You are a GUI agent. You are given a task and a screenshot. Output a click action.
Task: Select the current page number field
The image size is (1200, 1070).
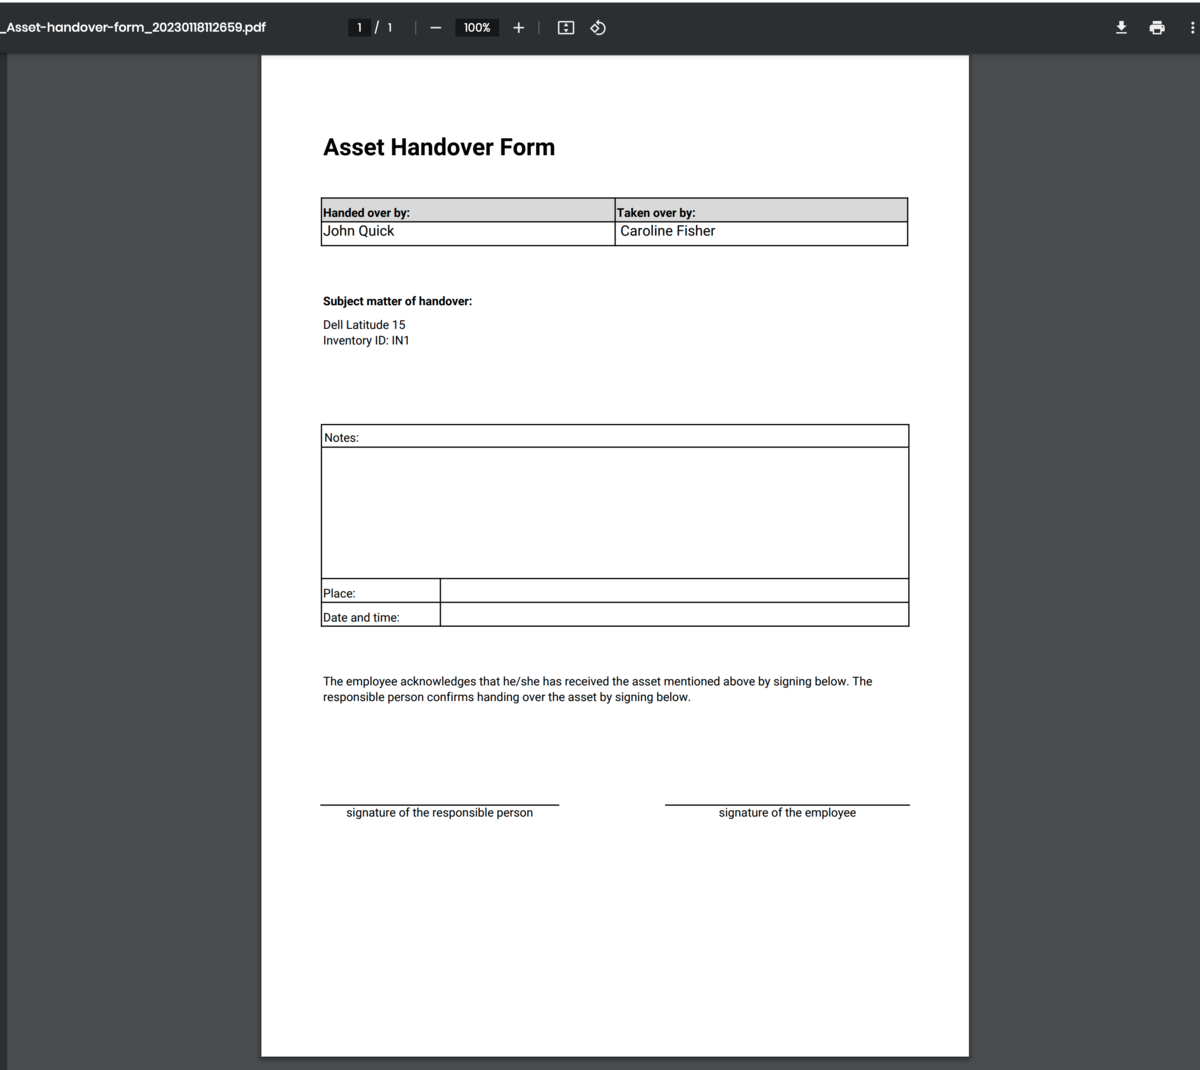click(359, 27)
